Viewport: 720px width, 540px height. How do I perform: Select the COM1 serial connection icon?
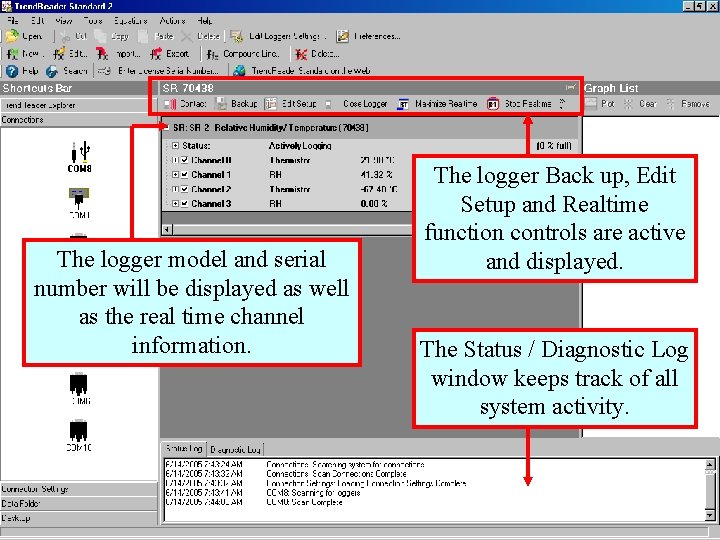tap(79, 198)
